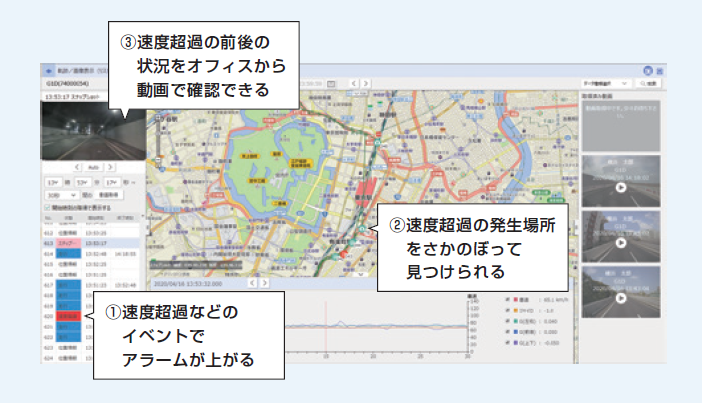This screenshot has width=702, height=403.
Task: Click the Auto snapshot playback button
Action: [x=93, y=167]
